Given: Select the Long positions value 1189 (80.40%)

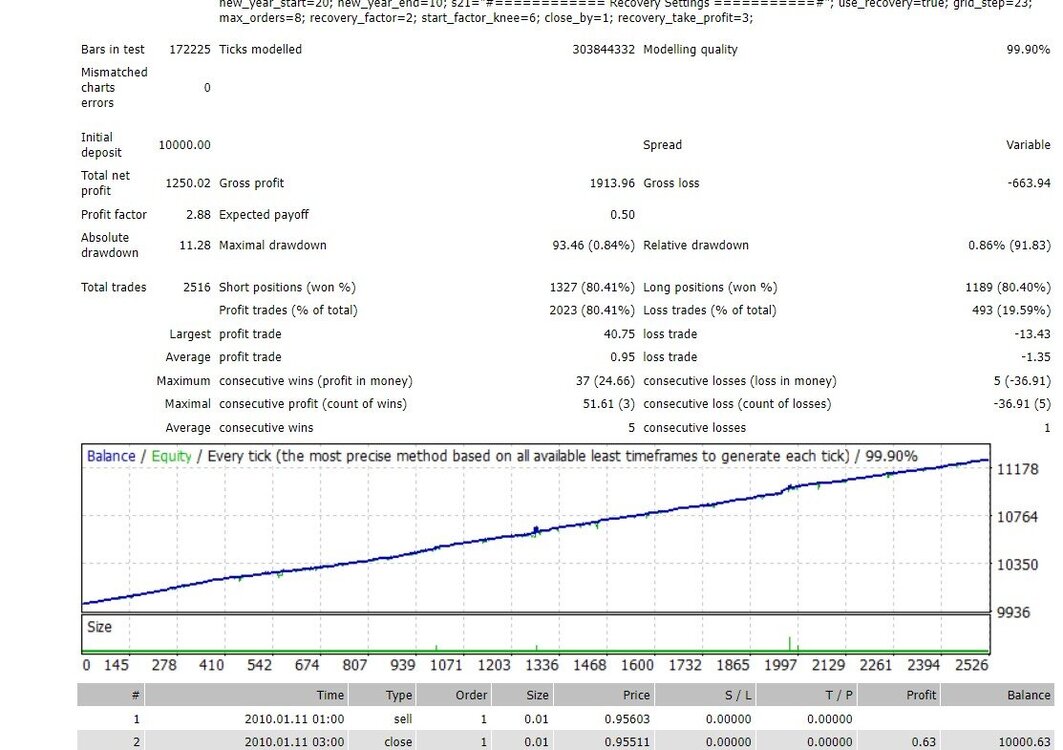Looking at the screenshot, I should (1008, 288).
